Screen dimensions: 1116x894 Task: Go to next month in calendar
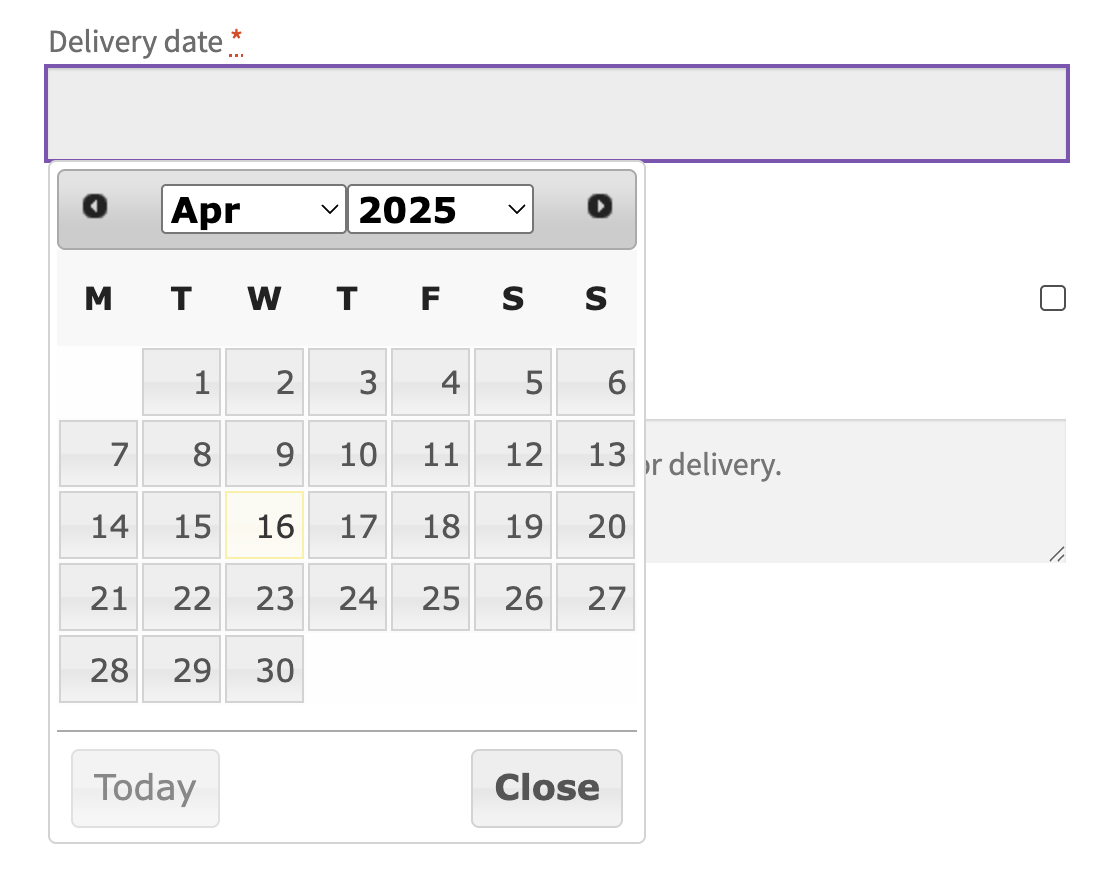tap(599, 207)
